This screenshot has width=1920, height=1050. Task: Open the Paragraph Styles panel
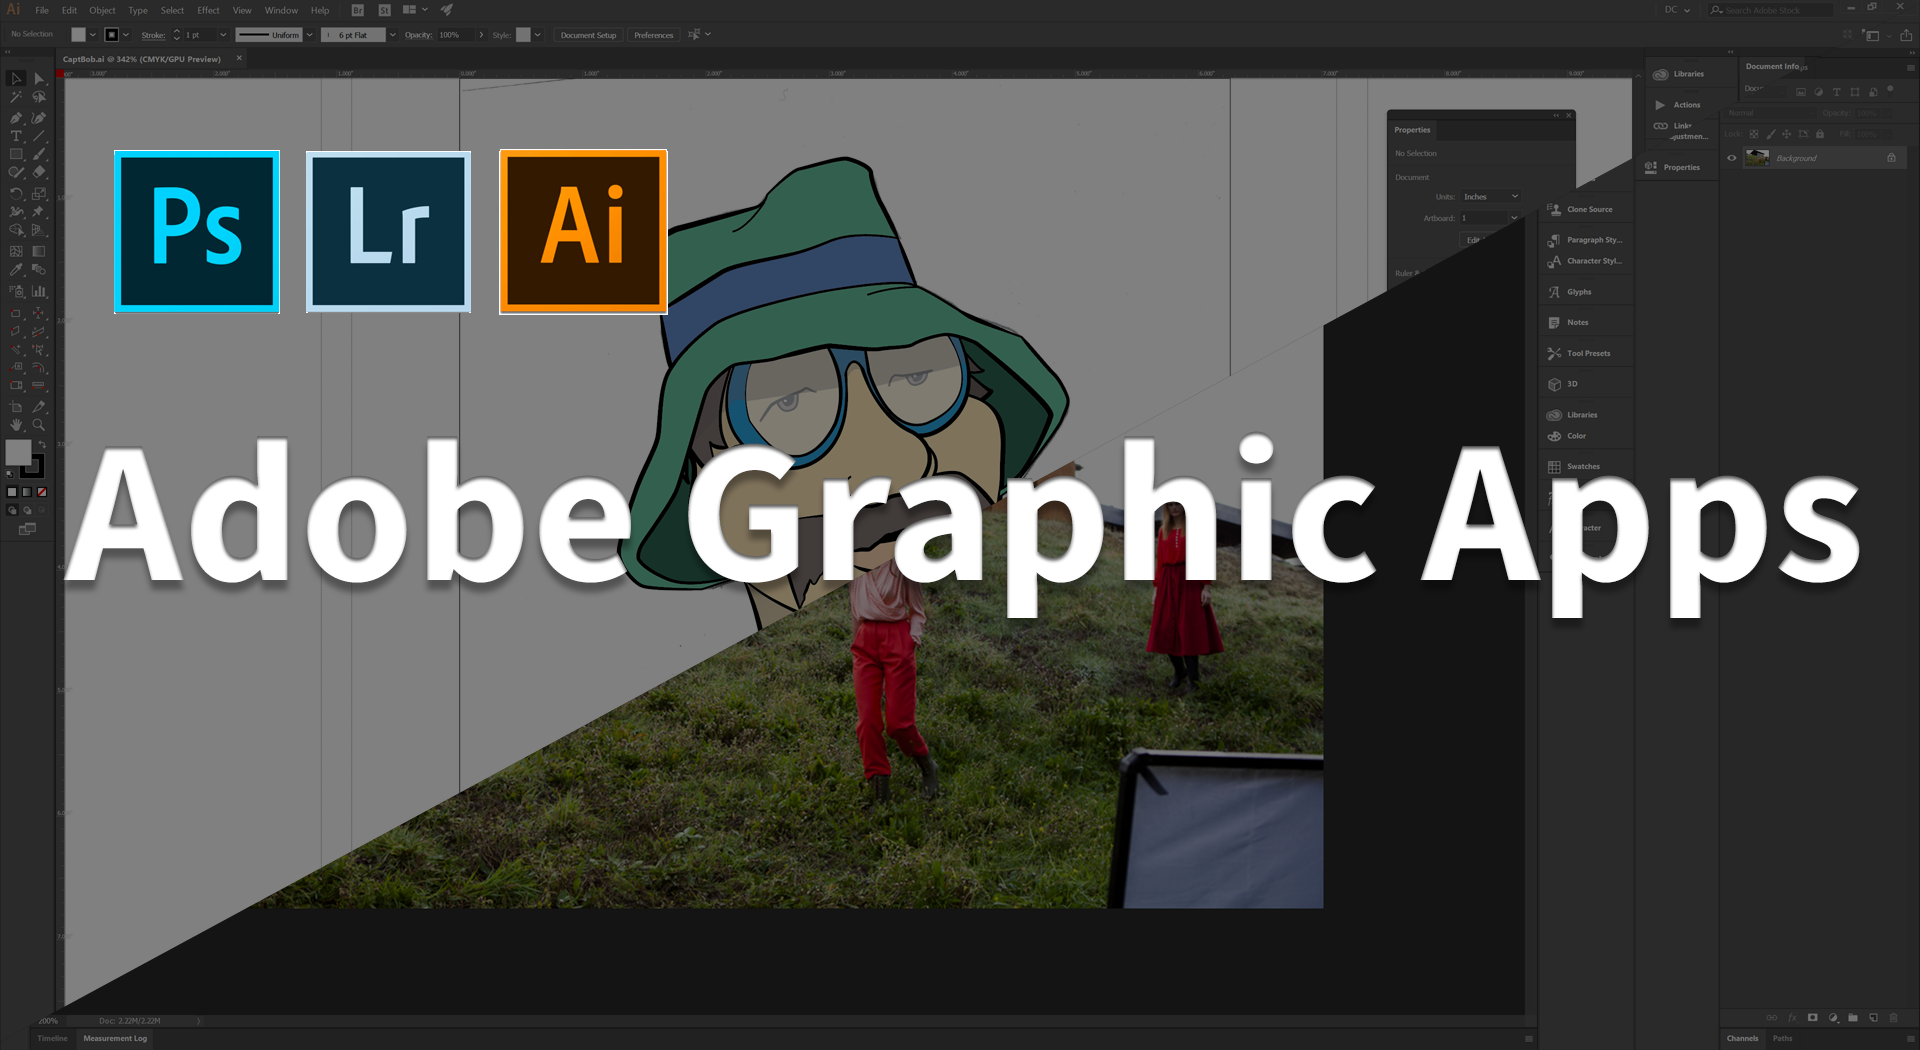tap(1585, 240)
